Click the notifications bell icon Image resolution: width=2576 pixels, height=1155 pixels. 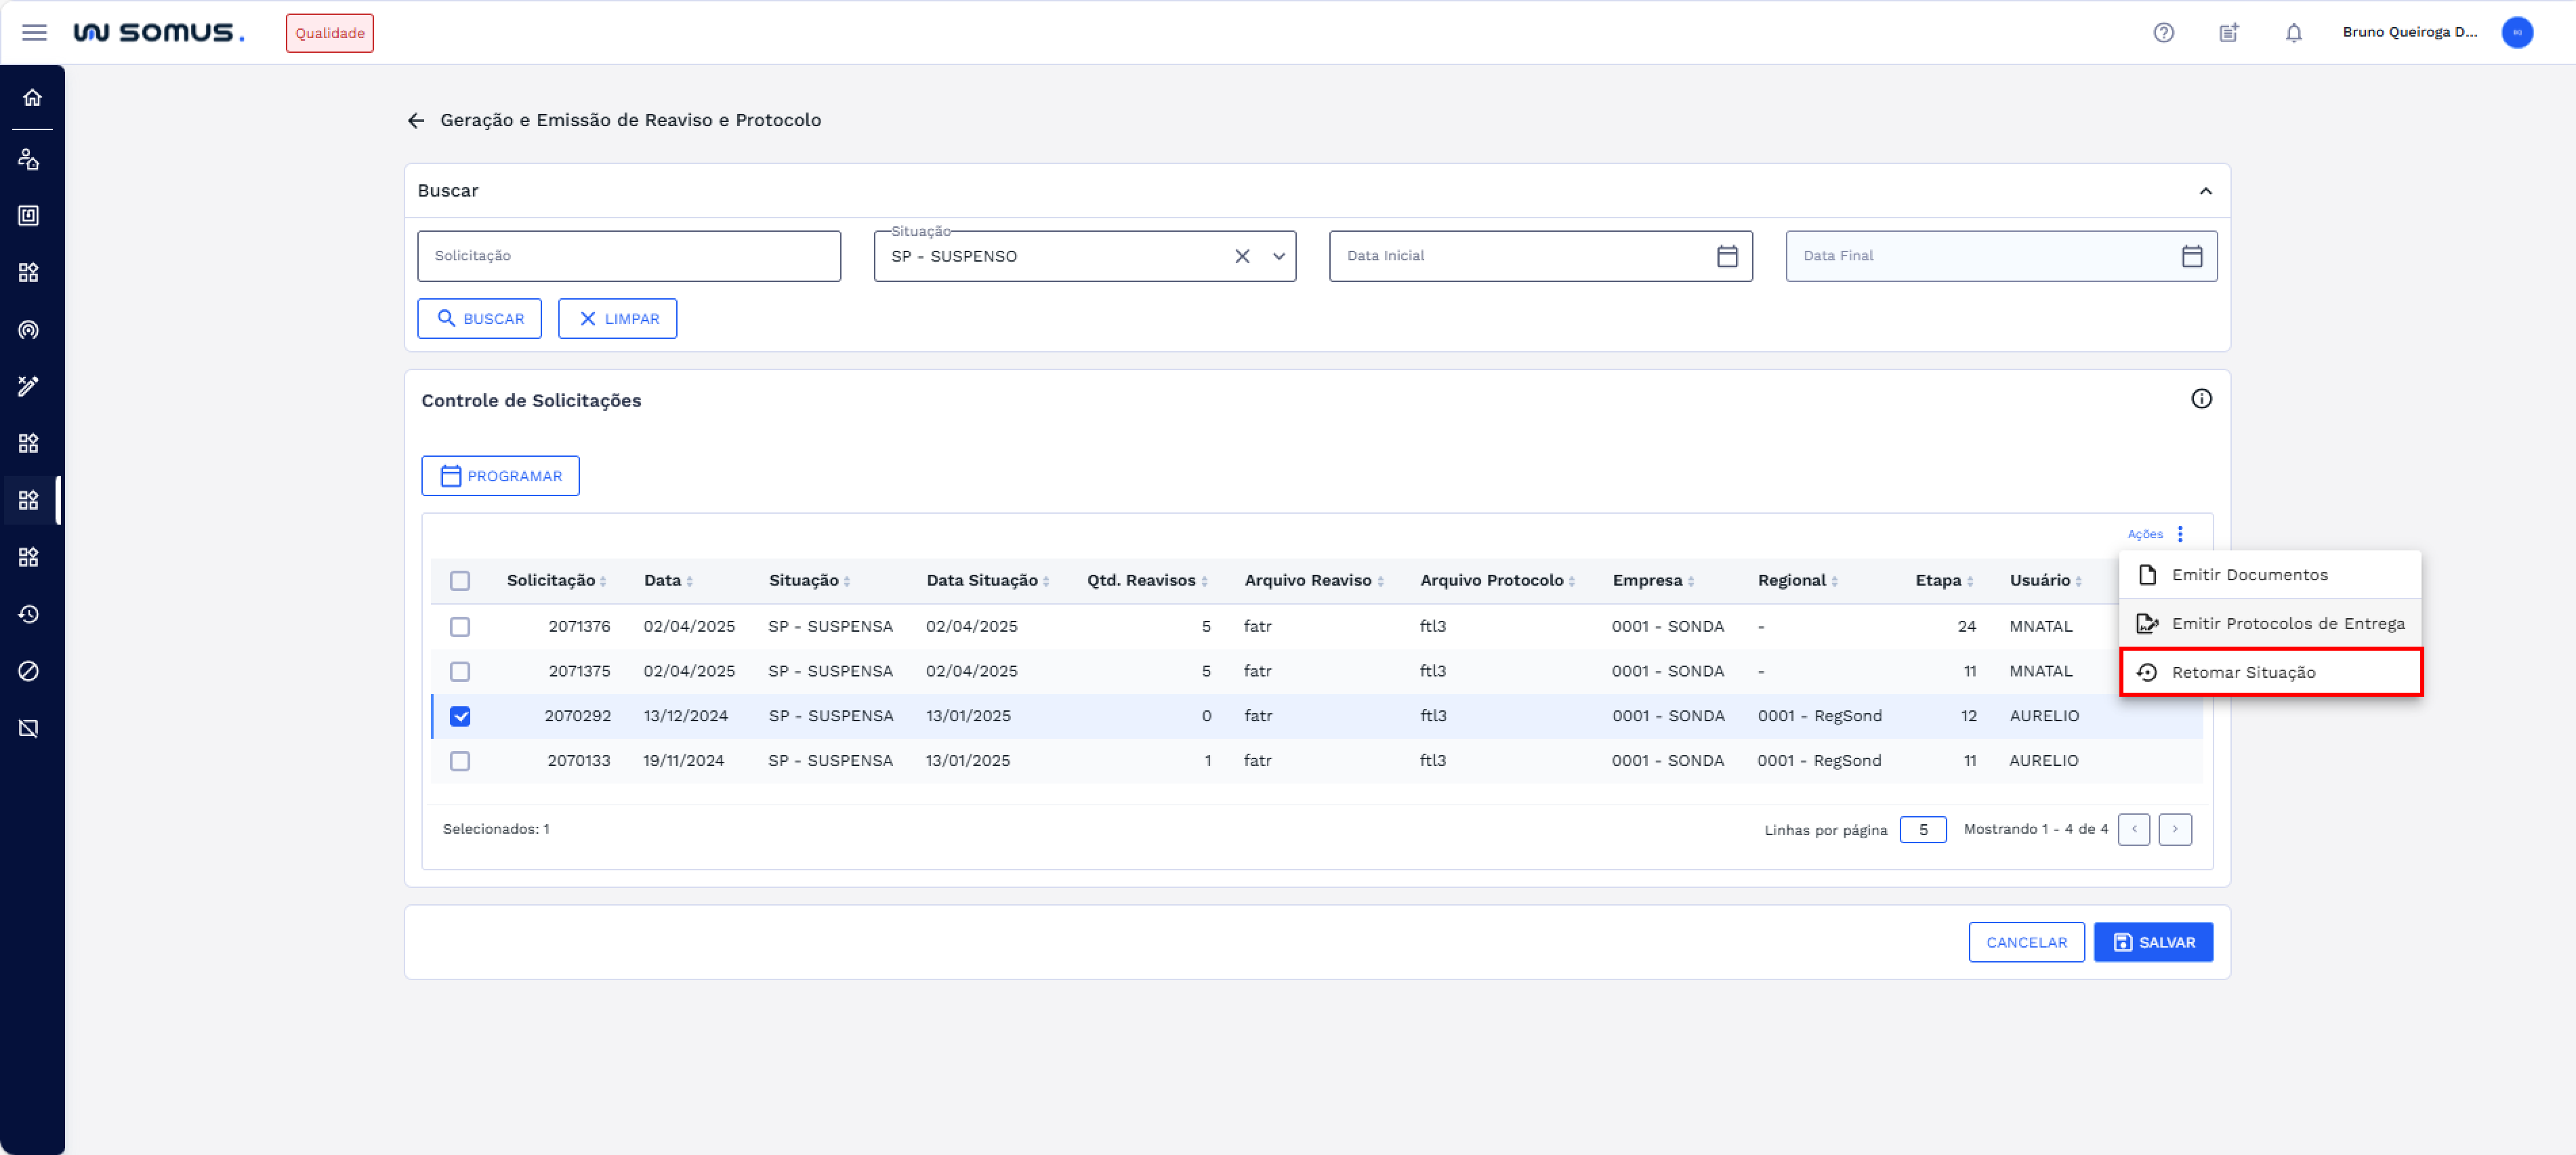click(2293, 33)
